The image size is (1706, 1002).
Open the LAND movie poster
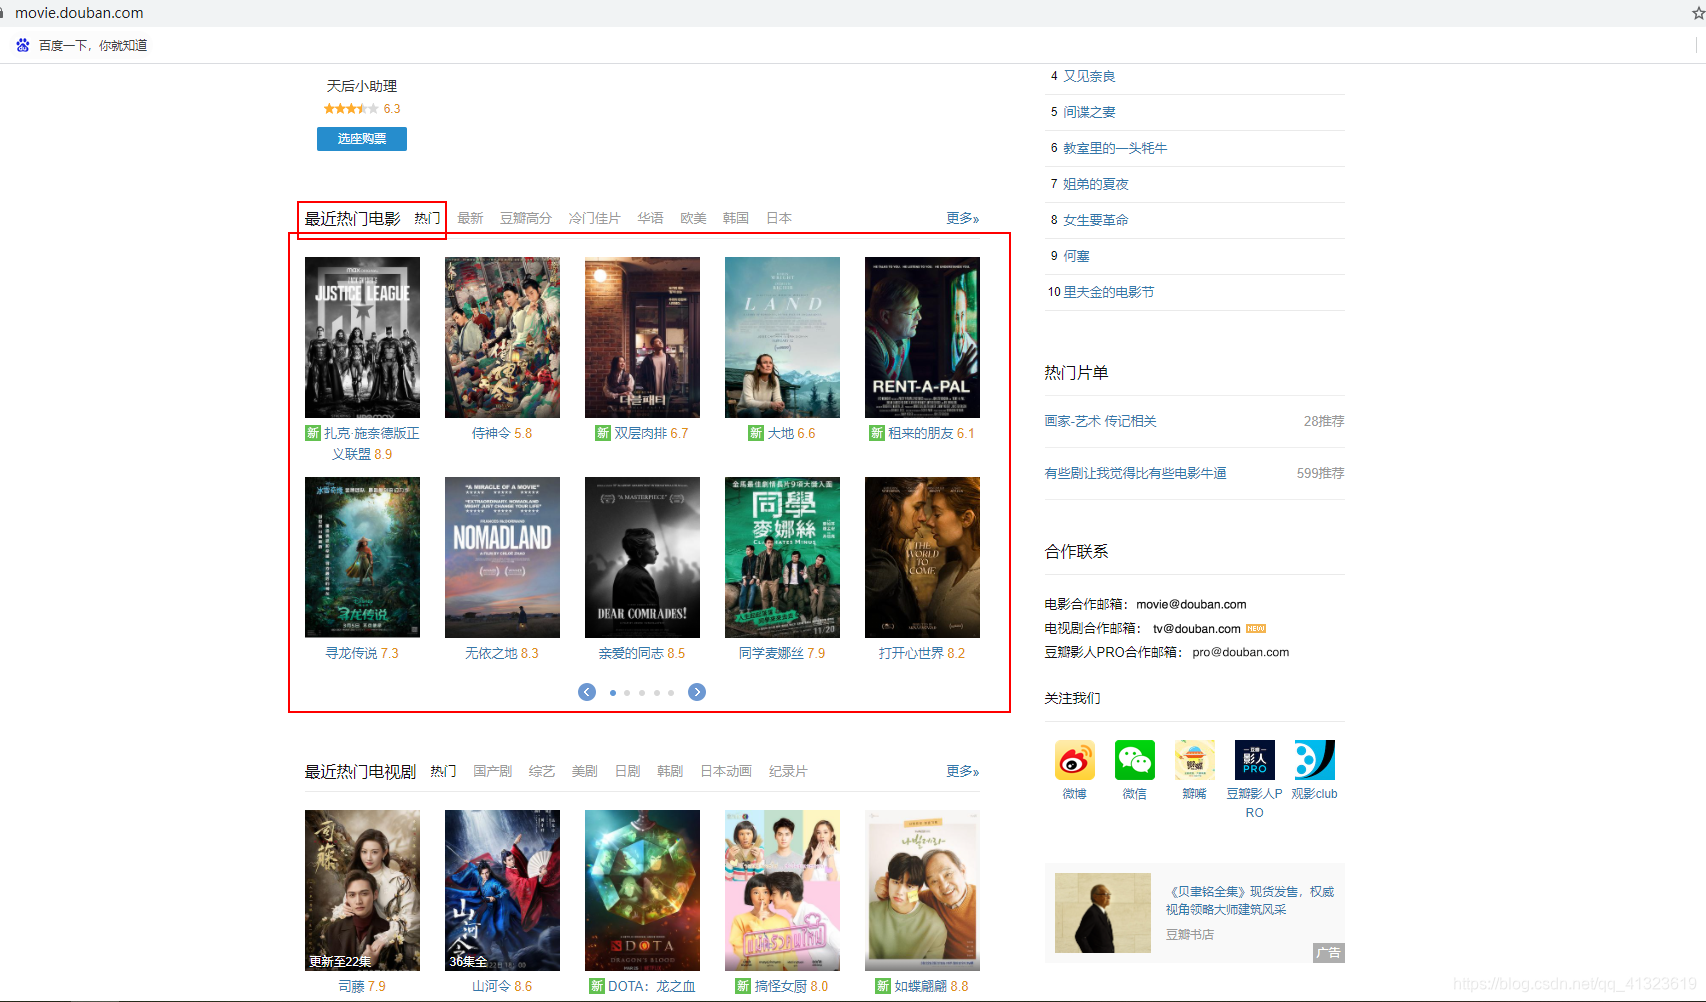pos(782,337)
